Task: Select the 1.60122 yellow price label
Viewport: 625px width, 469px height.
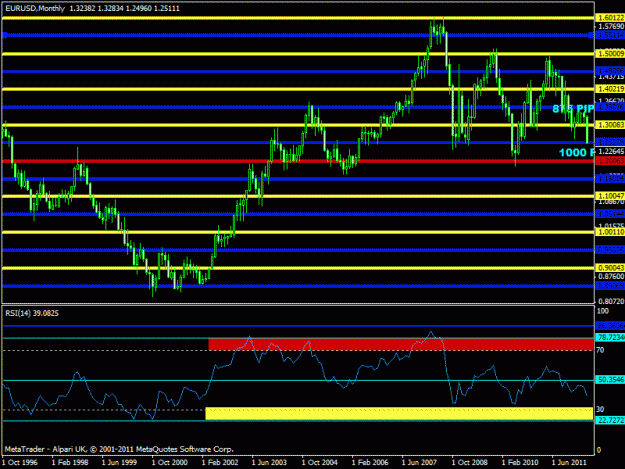Action: (x=610, y=18)
